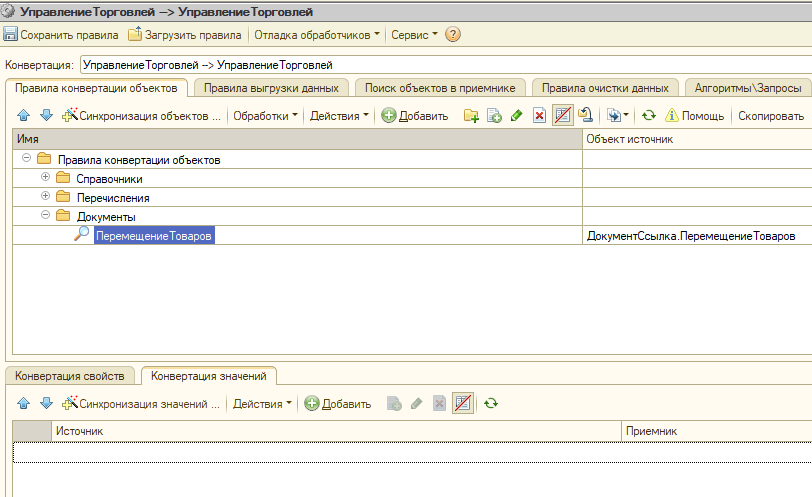
Task: Move value down with lower arrow icon
Action: tap(47, 403)
